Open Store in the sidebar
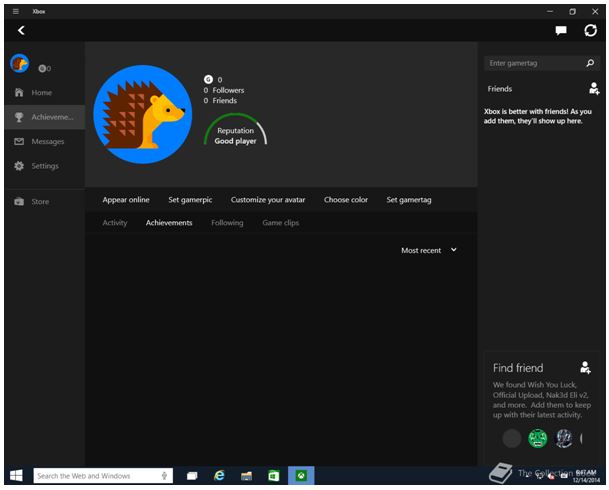Viewport: 609px width, 490px height. pyautogui.click(x=45, y=202)
